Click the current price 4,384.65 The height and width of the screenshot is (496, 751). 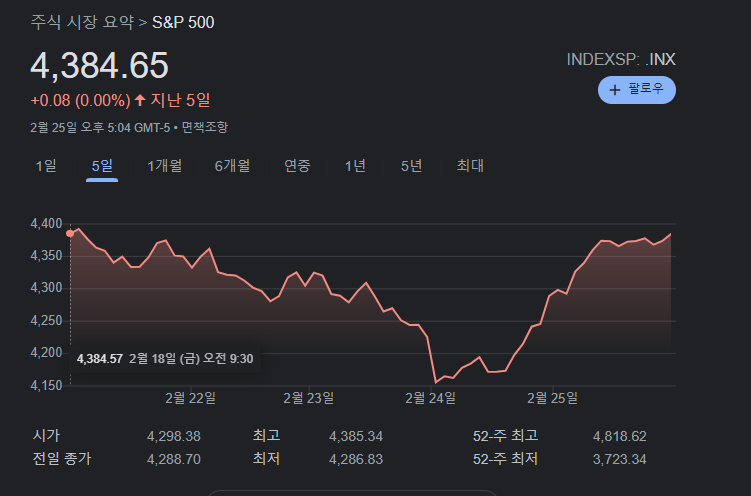(x=99, y=65)
